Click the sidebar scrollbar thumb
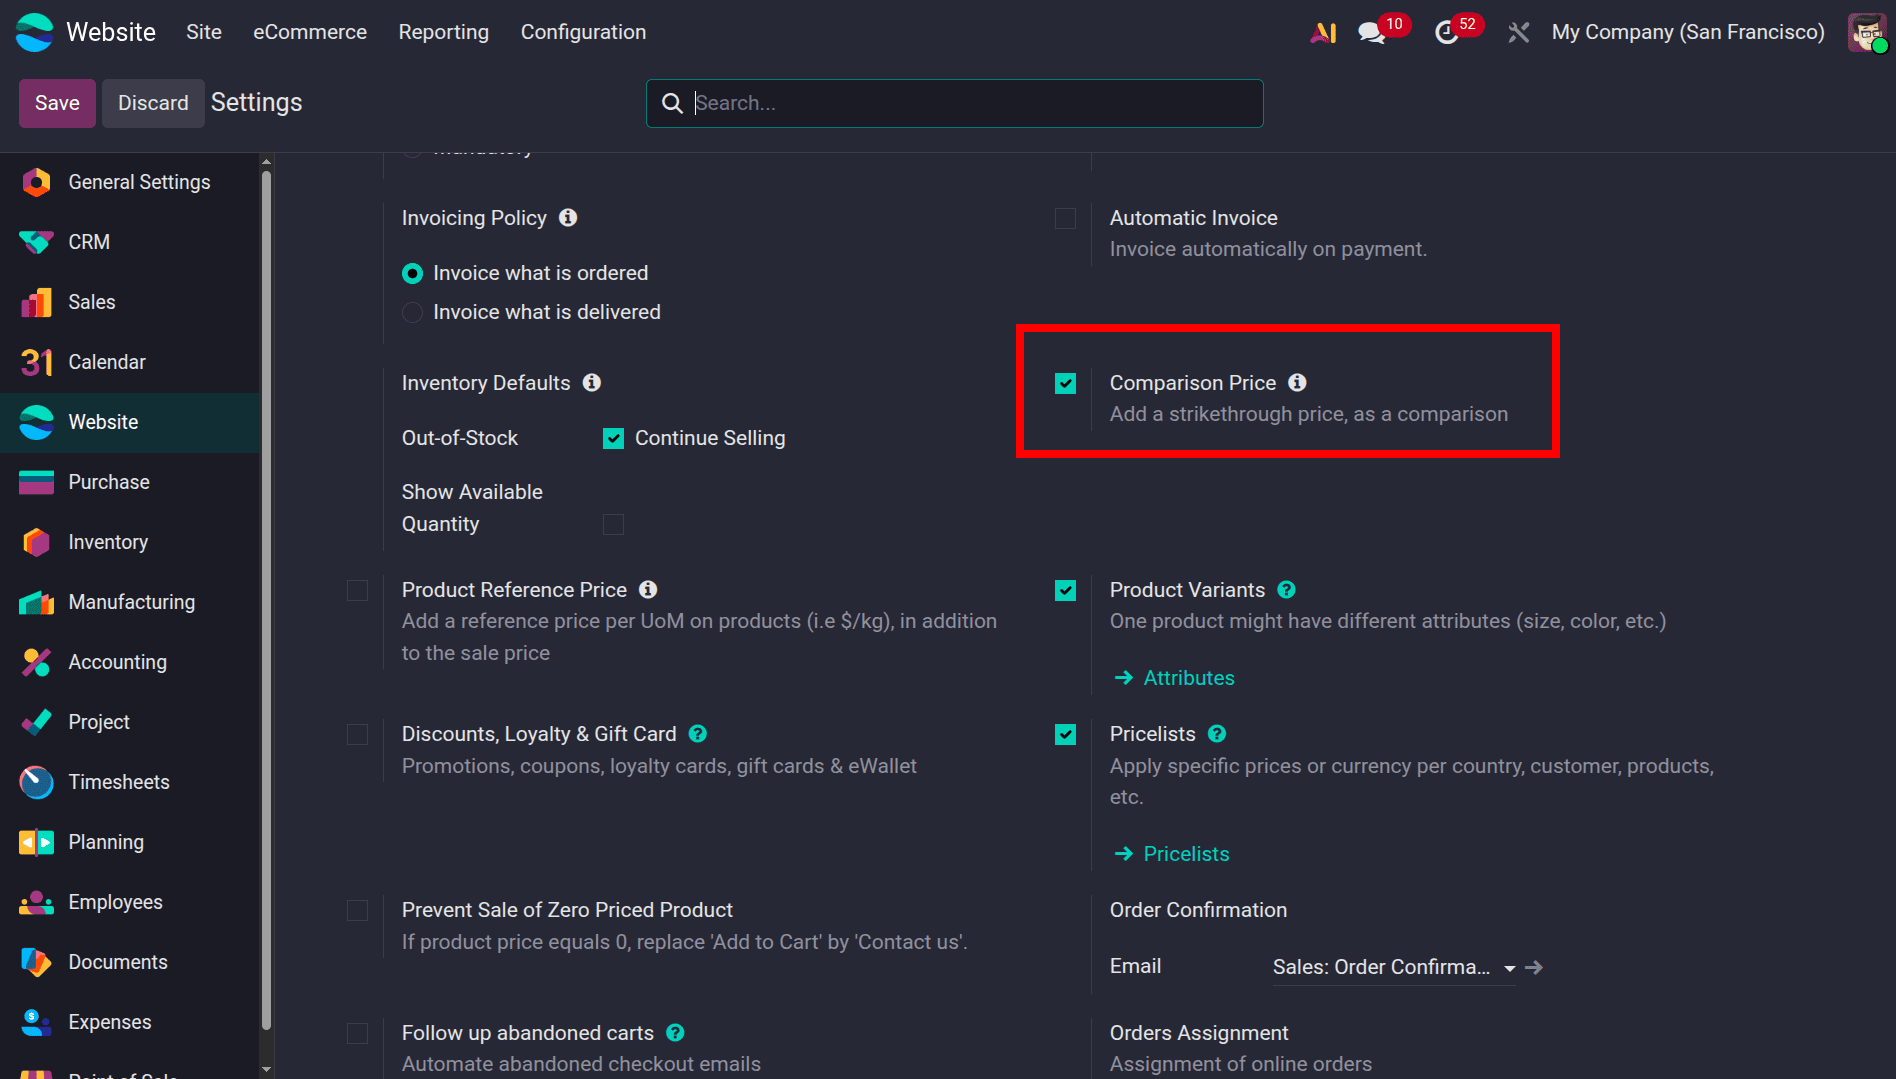The width and height of the screenshot is (1896, 1079). [266, 600]
